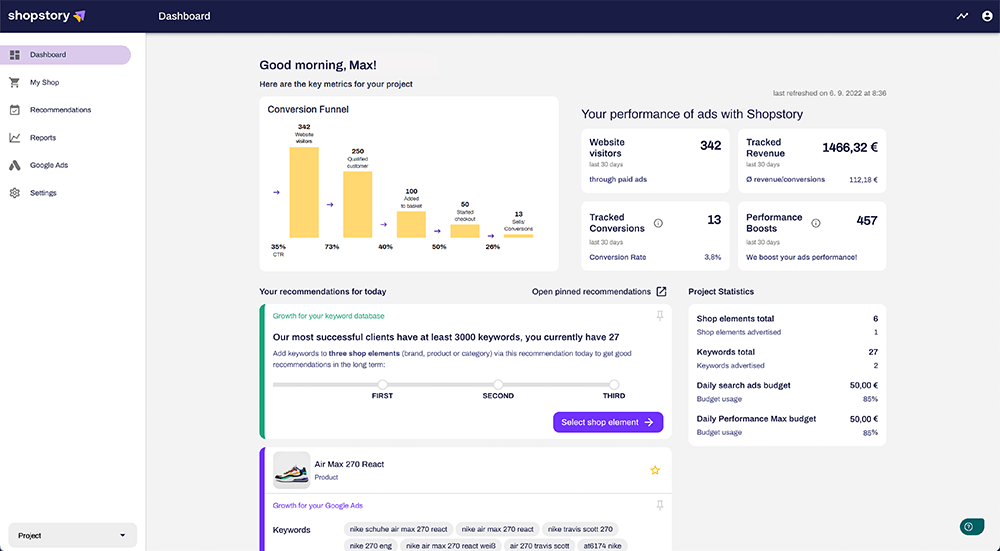Pin the keyword database recommendation

[660, 316]
